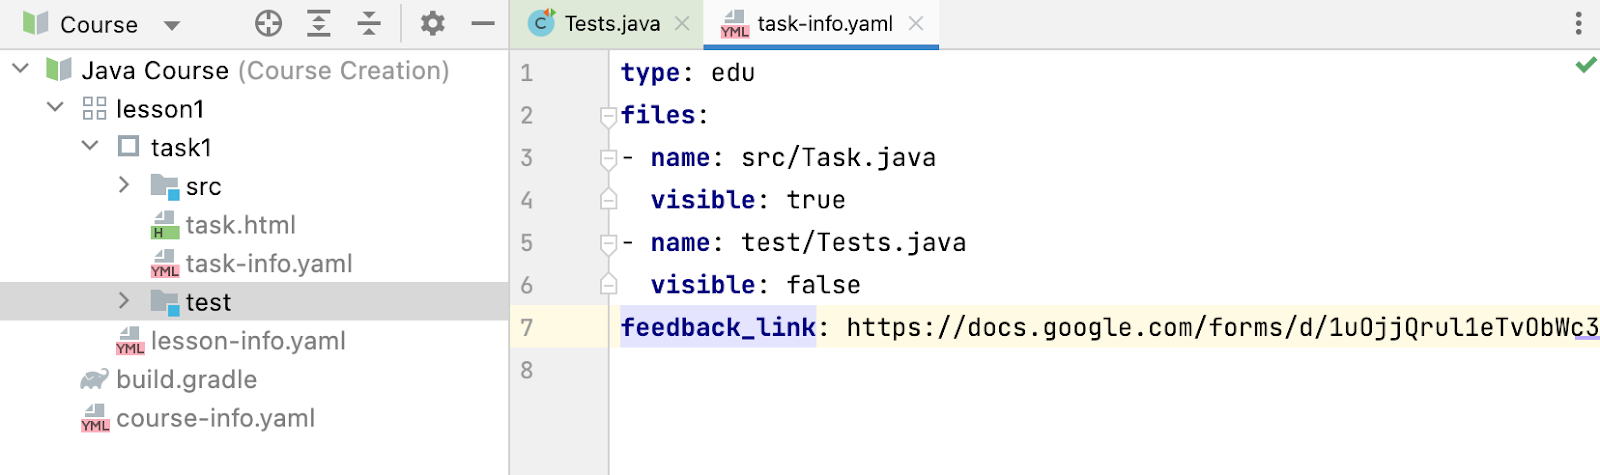Collapse the lesson1 node
The image size is (1600, 475).
point(56,108)
